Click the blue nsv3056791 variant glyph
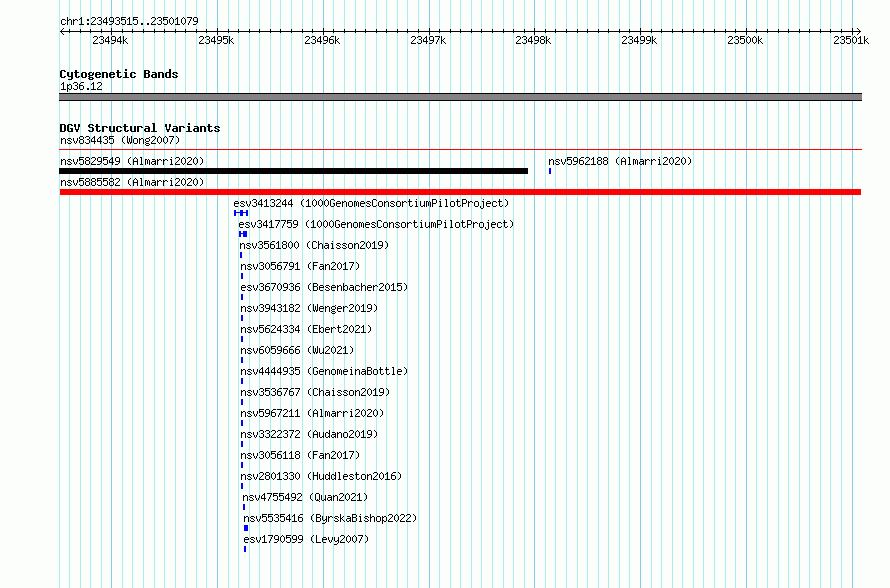The height and width of the screenshot is (588, 890). [x=242, y=276]
